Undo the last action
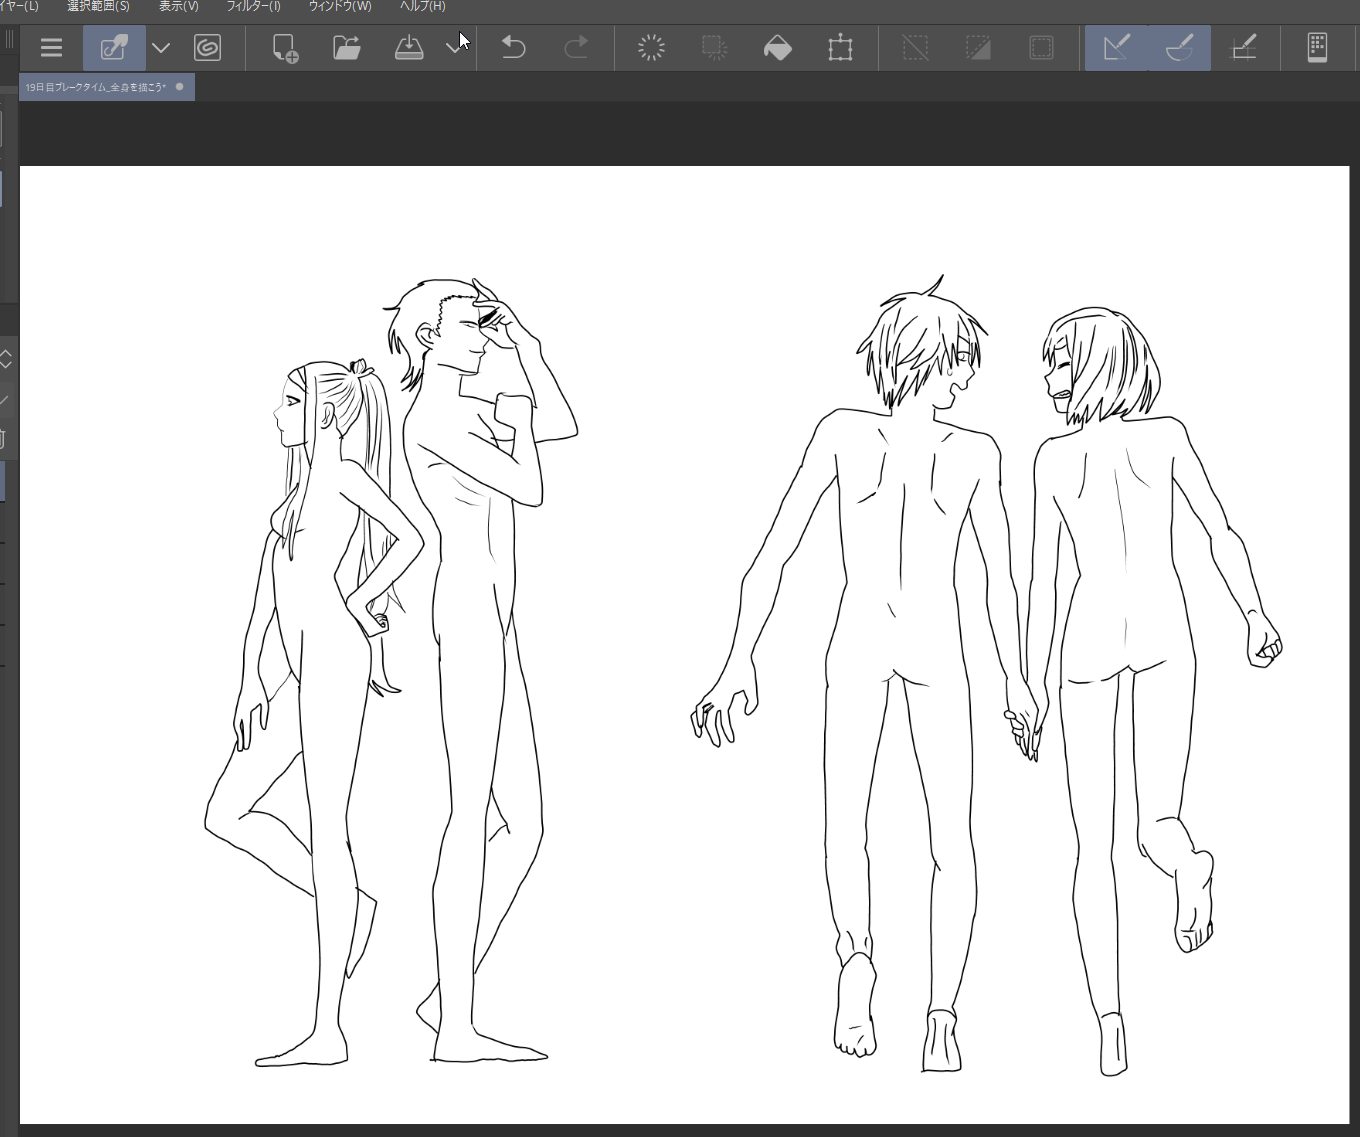Image resolution: width=1360 pixels, height=1137 pixels. [x=513, y=48]
